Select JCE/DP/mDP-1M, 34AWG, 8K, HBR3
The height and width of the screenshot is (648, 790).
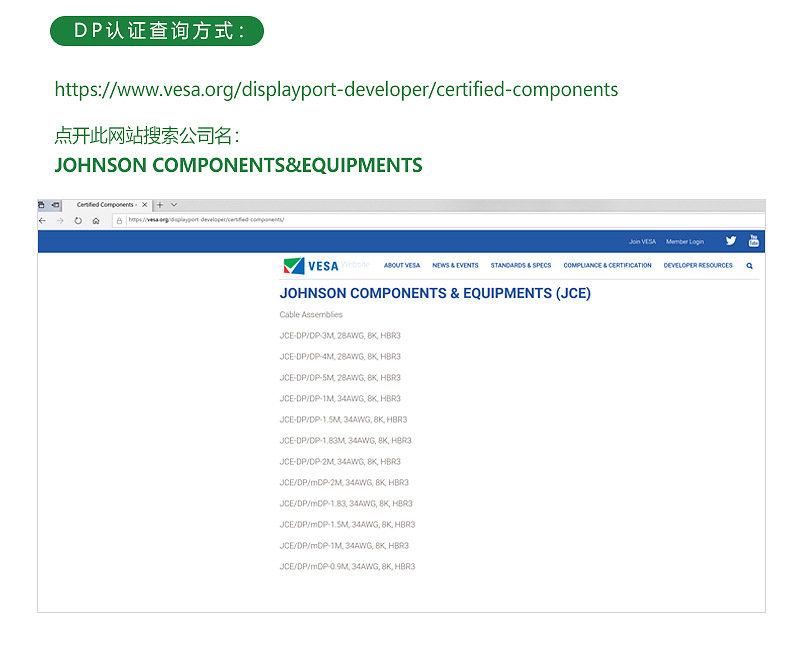pos(344,546)
